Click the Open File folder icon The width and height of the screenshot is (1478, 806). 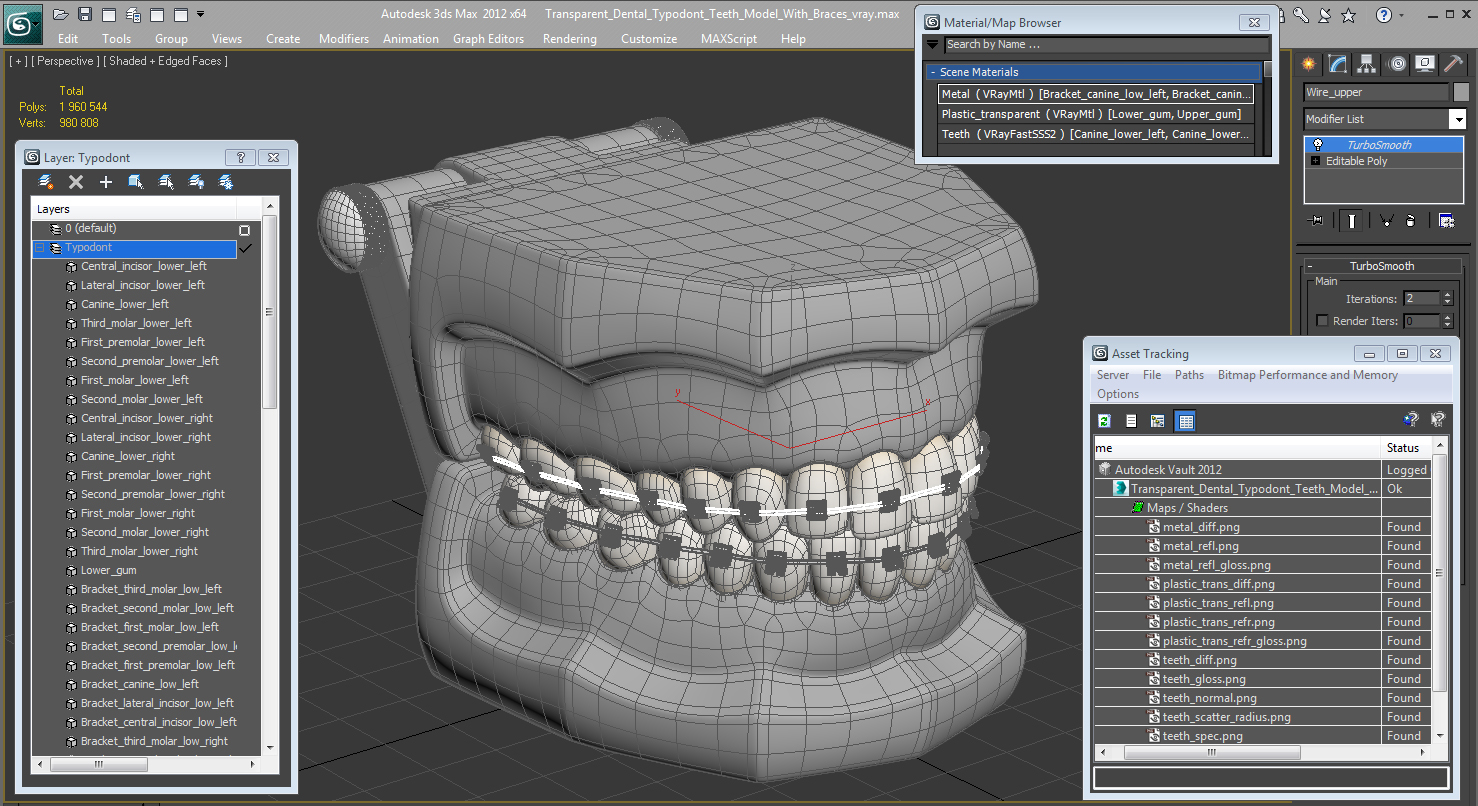(61, 14)
